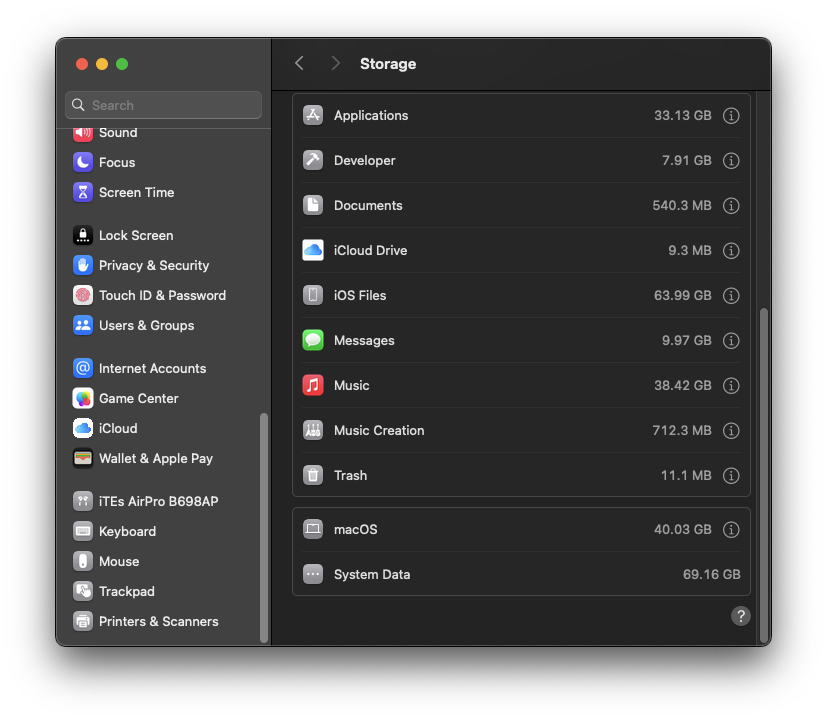Image resolution: width=827 pixels, height=720 pixels.
Task: Open Privacy & Security settings
Action: [153, 266]
